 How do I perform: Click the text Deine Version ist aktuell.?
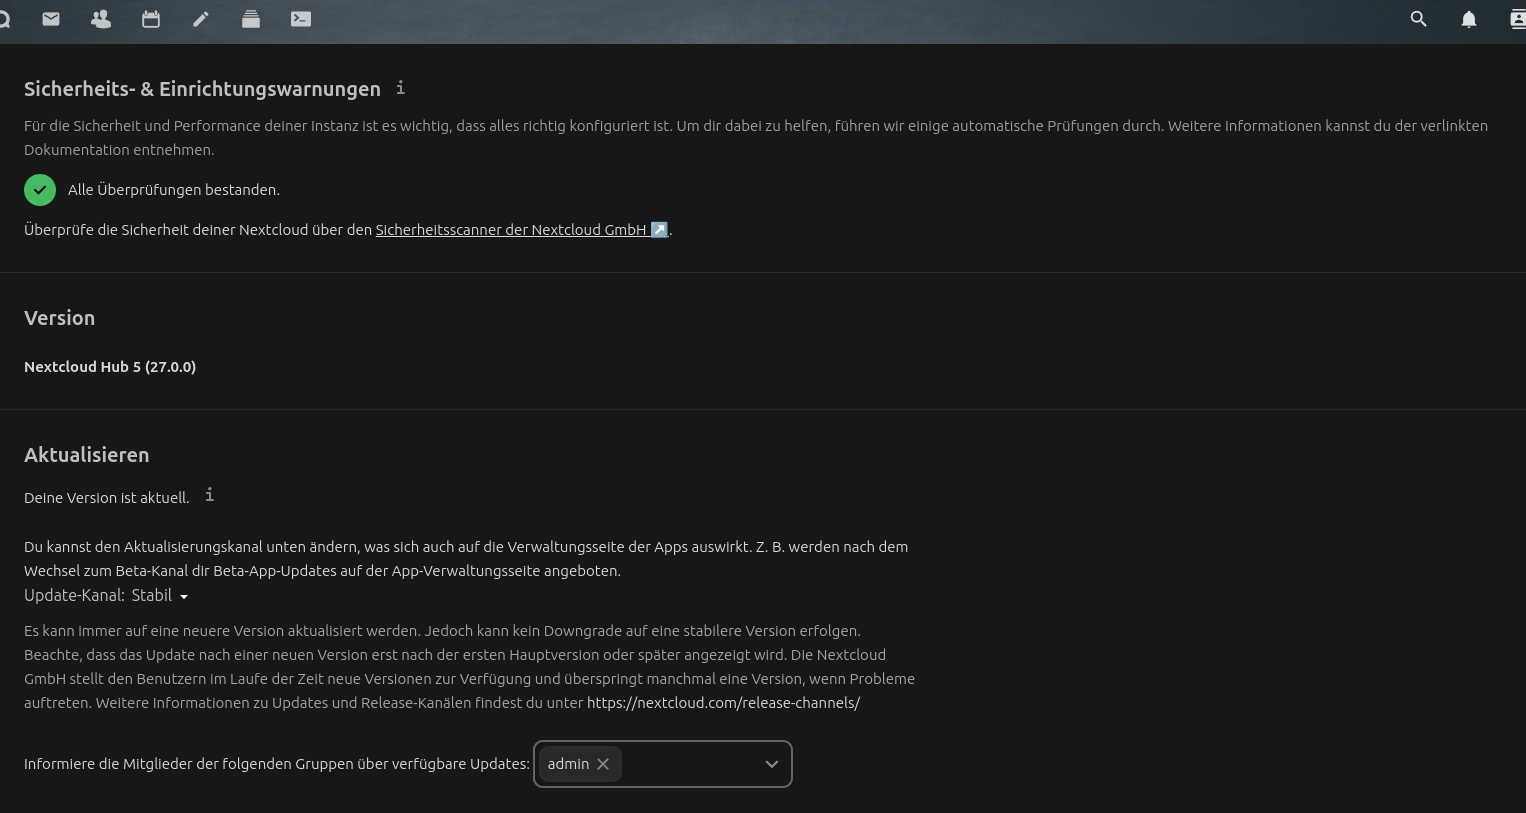tap(107, 498)
